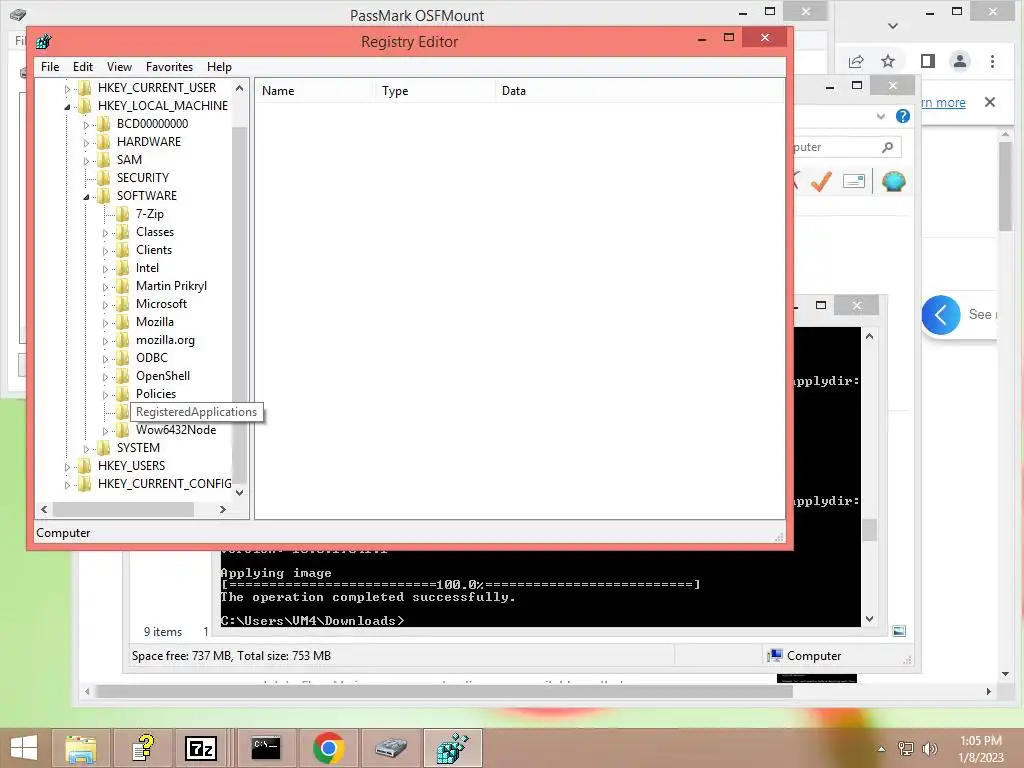Click the blue back arrow circle button
Viewport: 1024px width, 768px height.
[940, 315]
